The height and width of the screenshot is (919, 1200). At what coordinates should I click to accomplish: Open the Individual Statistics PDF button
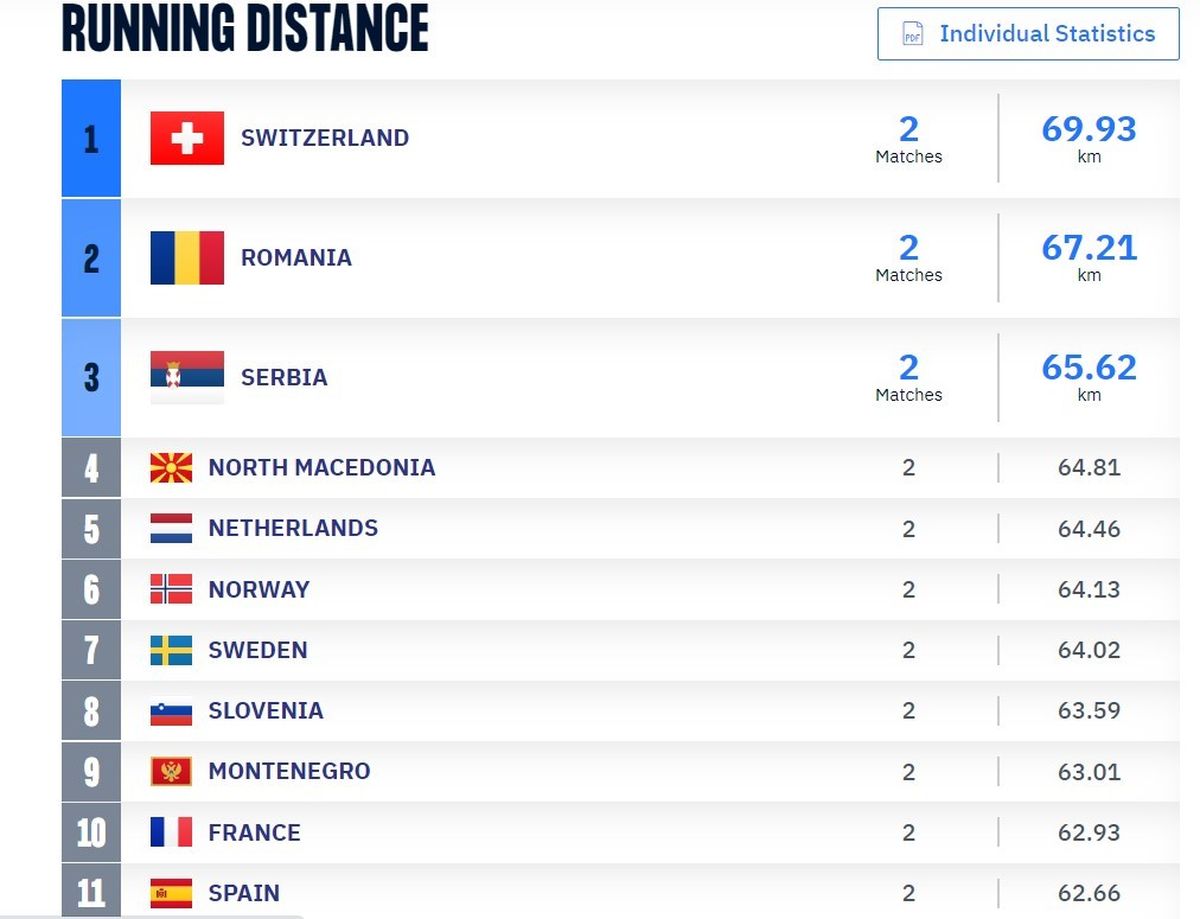(1028, 34)
